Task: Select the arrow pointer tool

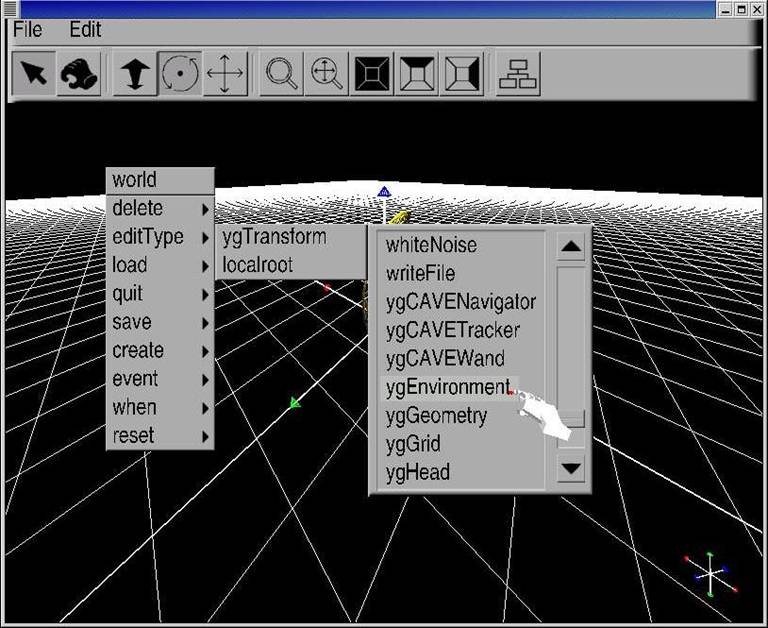Action: [33, 73]
